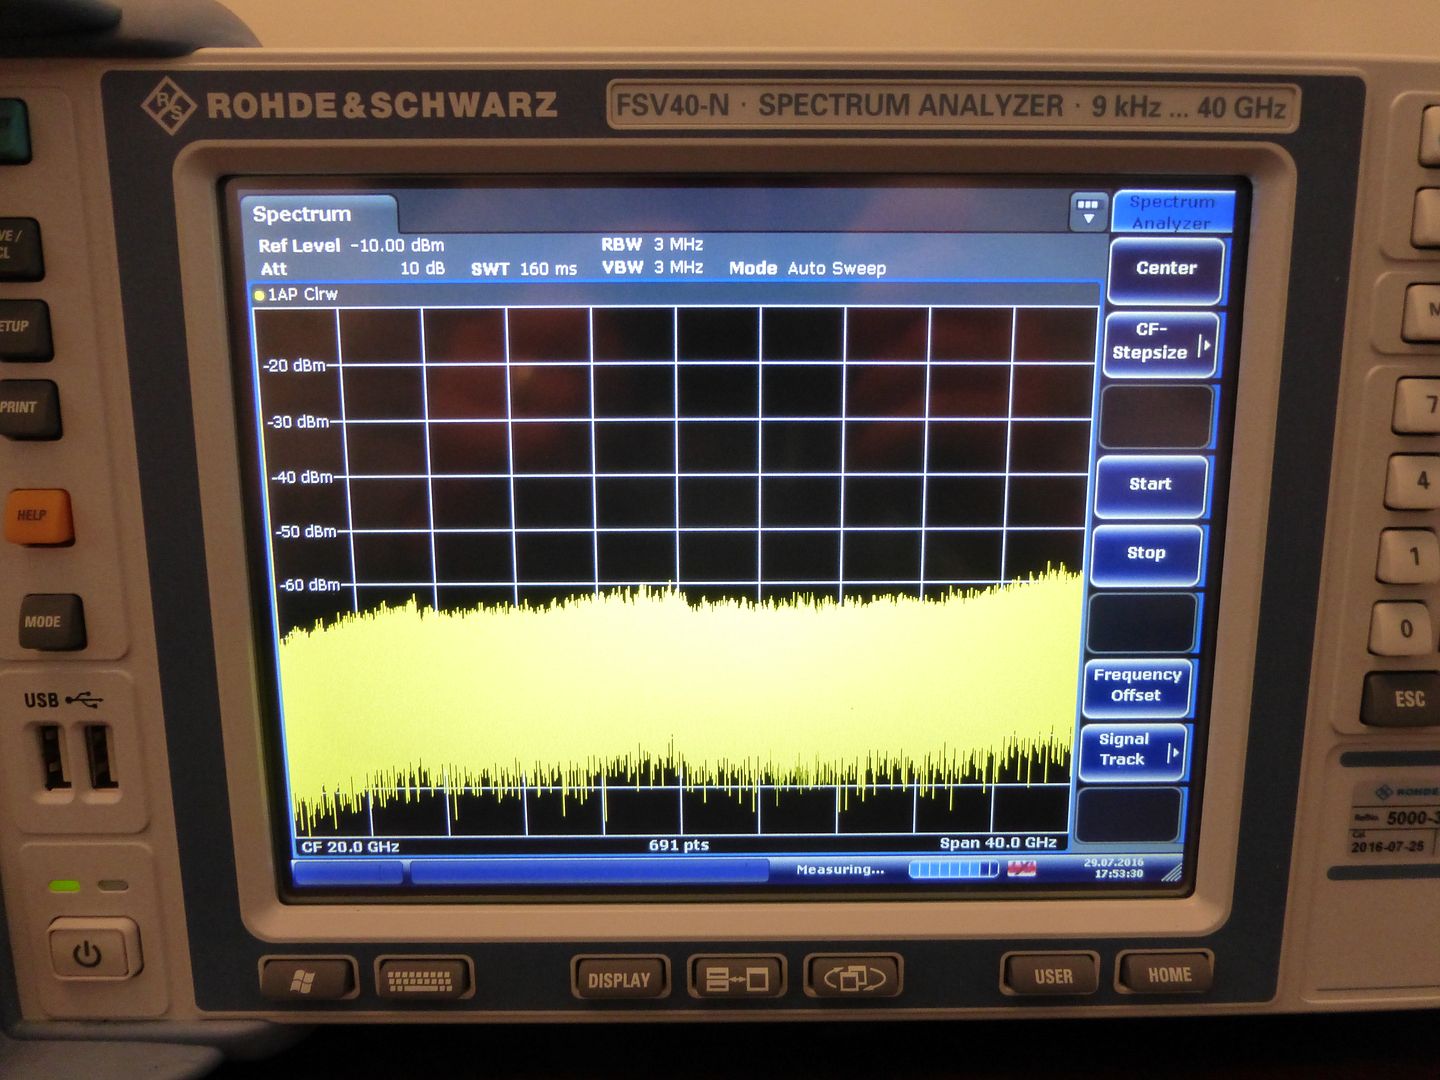Click the -40 dBm axis label
Image resolution: width=1440 pixels, height=1080 pixels.
tap(302, 478)
